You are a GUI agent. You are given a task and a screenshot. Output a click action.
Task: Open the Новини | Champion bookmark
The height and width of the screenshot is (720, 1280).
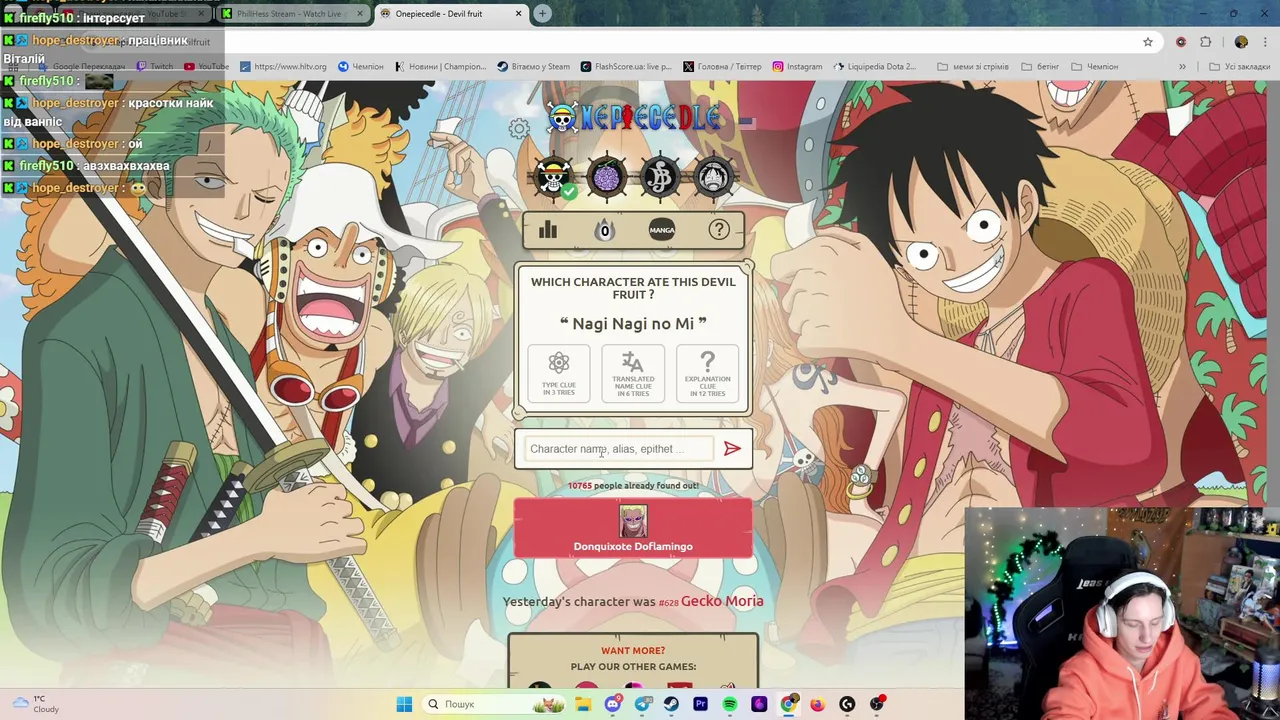pos(440,67)
